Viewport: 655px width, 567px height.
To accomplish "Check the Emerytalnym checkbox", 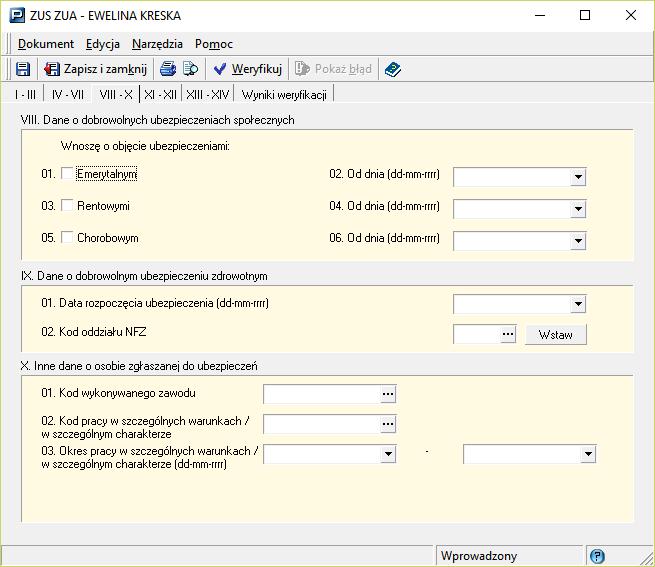I will [x=67, y=173].
